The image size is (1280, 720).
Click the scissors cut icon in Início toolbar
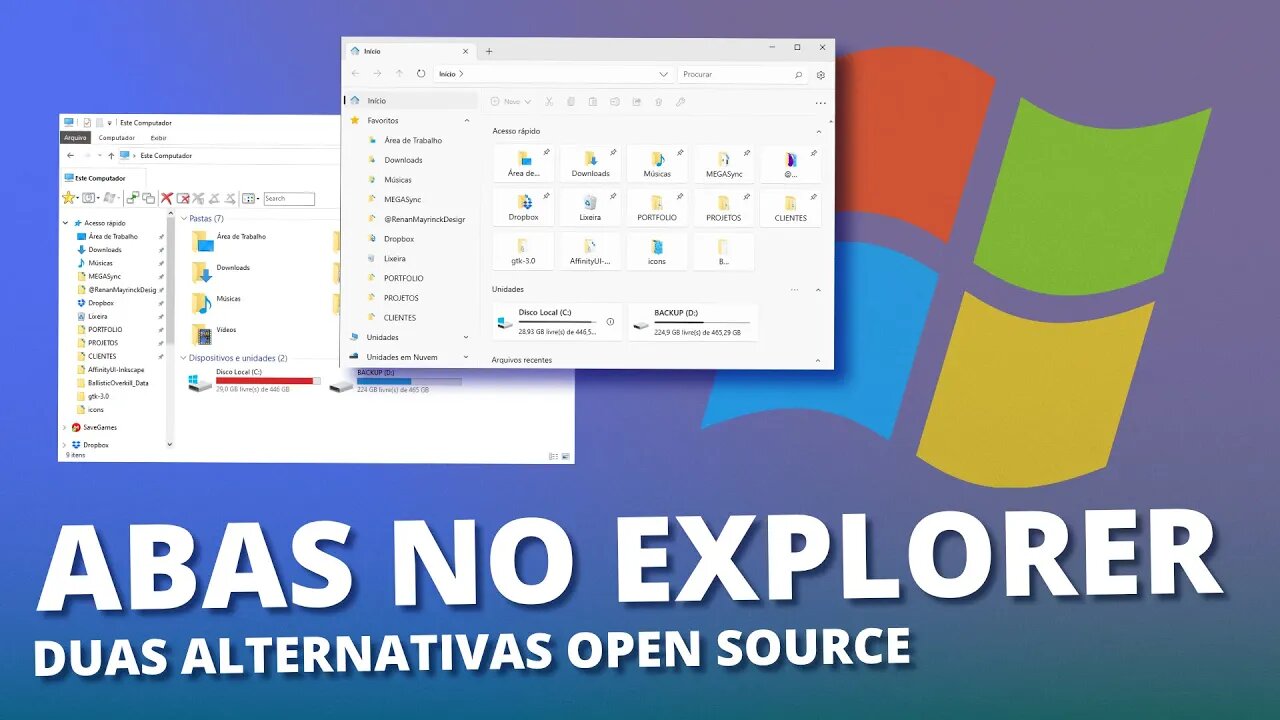tap(549, 102)
